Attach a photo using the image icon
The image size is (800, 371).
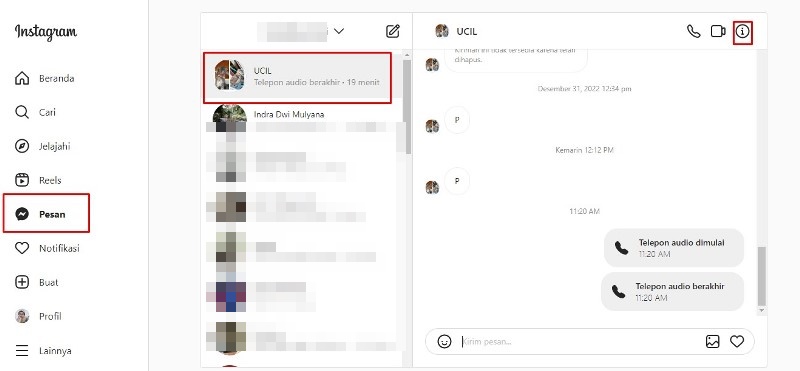(x=713, y=341)
